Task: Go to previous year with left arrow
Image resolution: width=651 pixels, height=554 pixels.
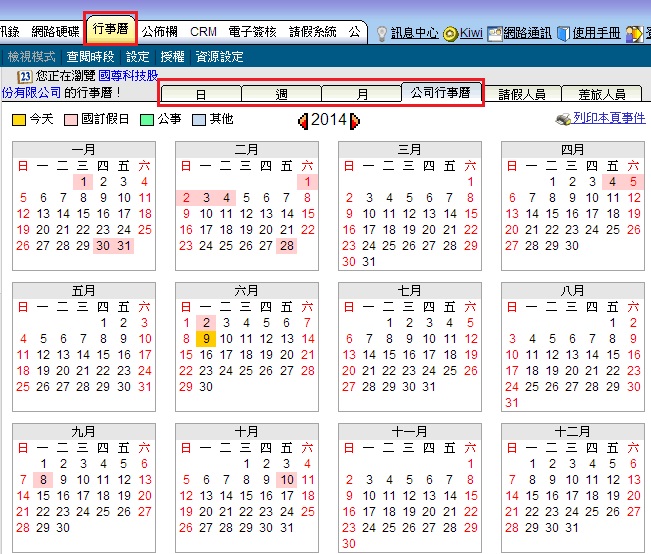Action: 303,121
